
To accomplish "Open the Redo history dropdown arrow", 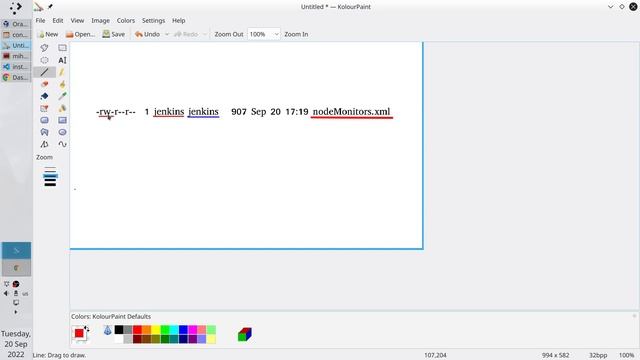I will (x=204, y=34).
